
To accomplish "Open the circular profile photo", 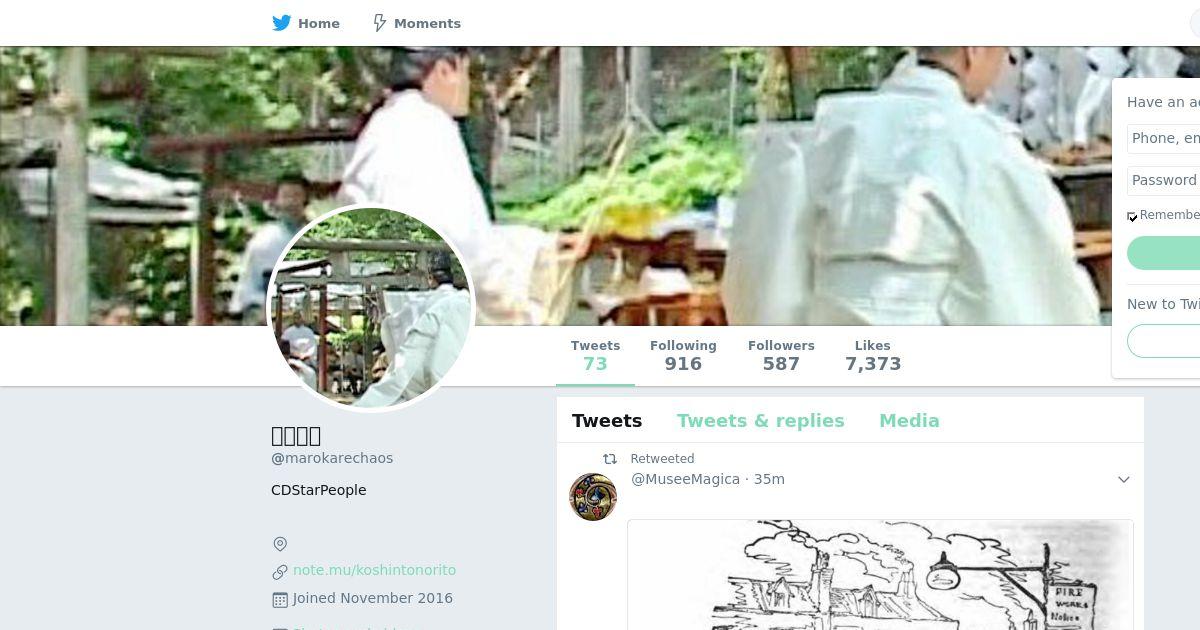I will click(x=371, y=308).
